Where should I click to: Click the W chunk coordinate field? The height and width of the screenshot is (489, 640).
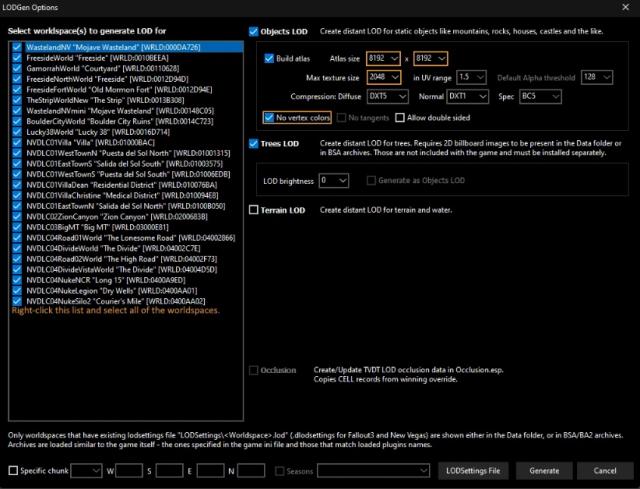129,471
